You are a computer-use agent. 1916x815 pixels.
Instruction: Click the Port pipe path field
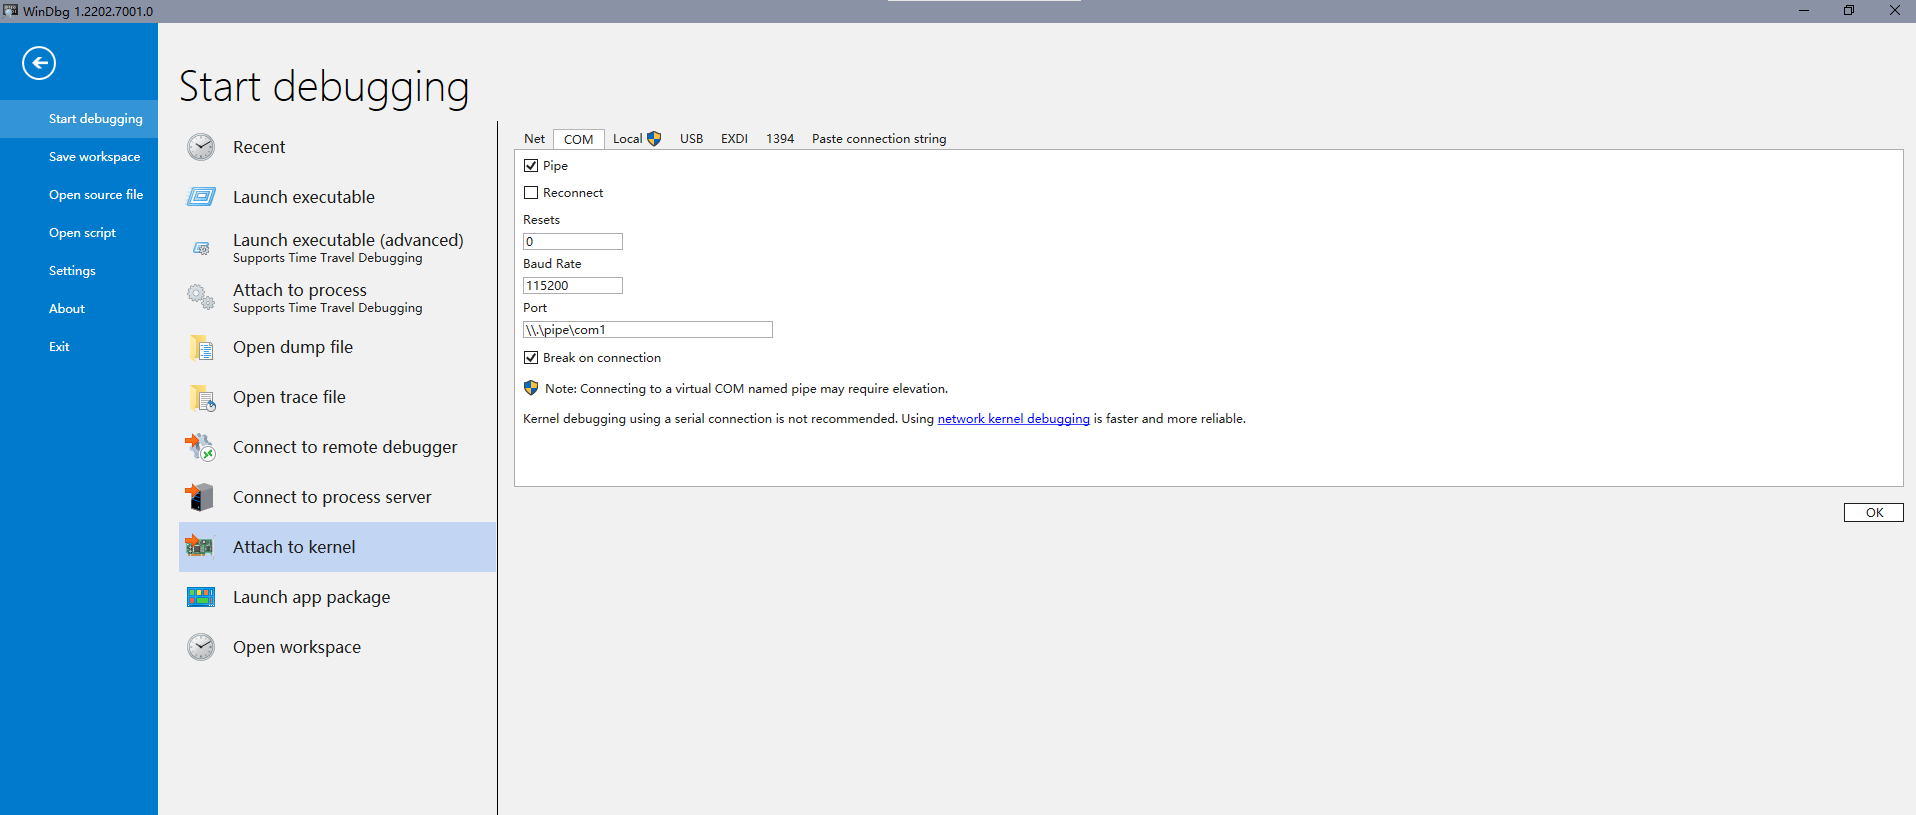pos(648,329)
